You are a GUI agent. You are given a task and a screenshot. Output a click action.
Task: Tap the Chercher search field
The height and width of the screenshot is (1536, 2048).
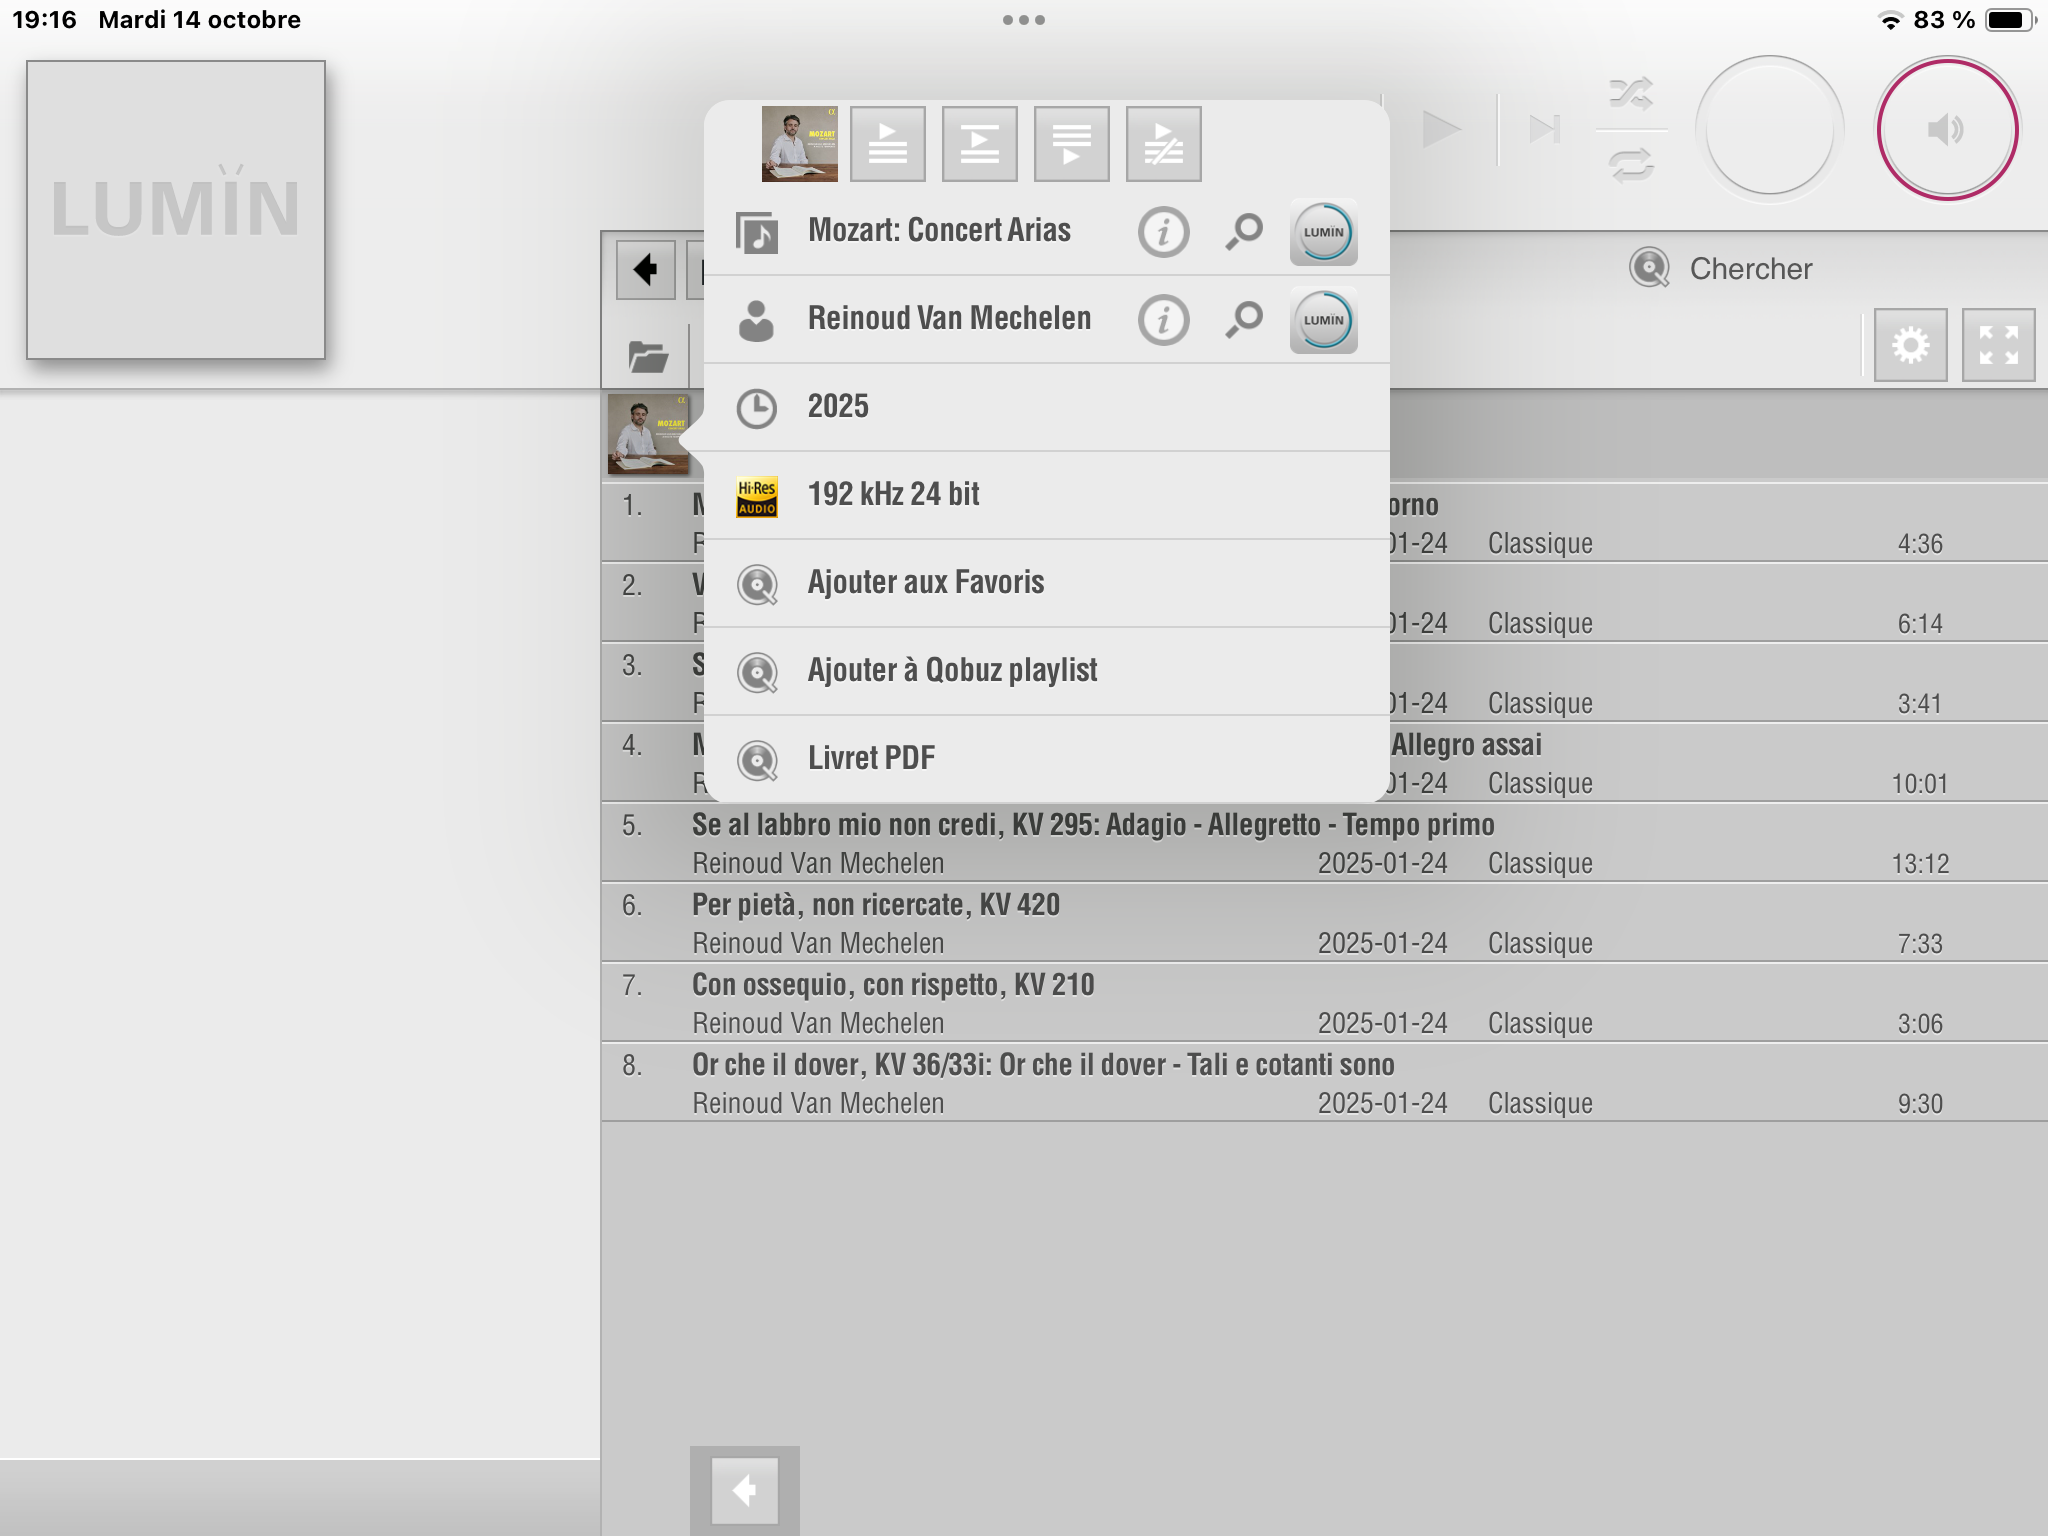[1750, 268]
